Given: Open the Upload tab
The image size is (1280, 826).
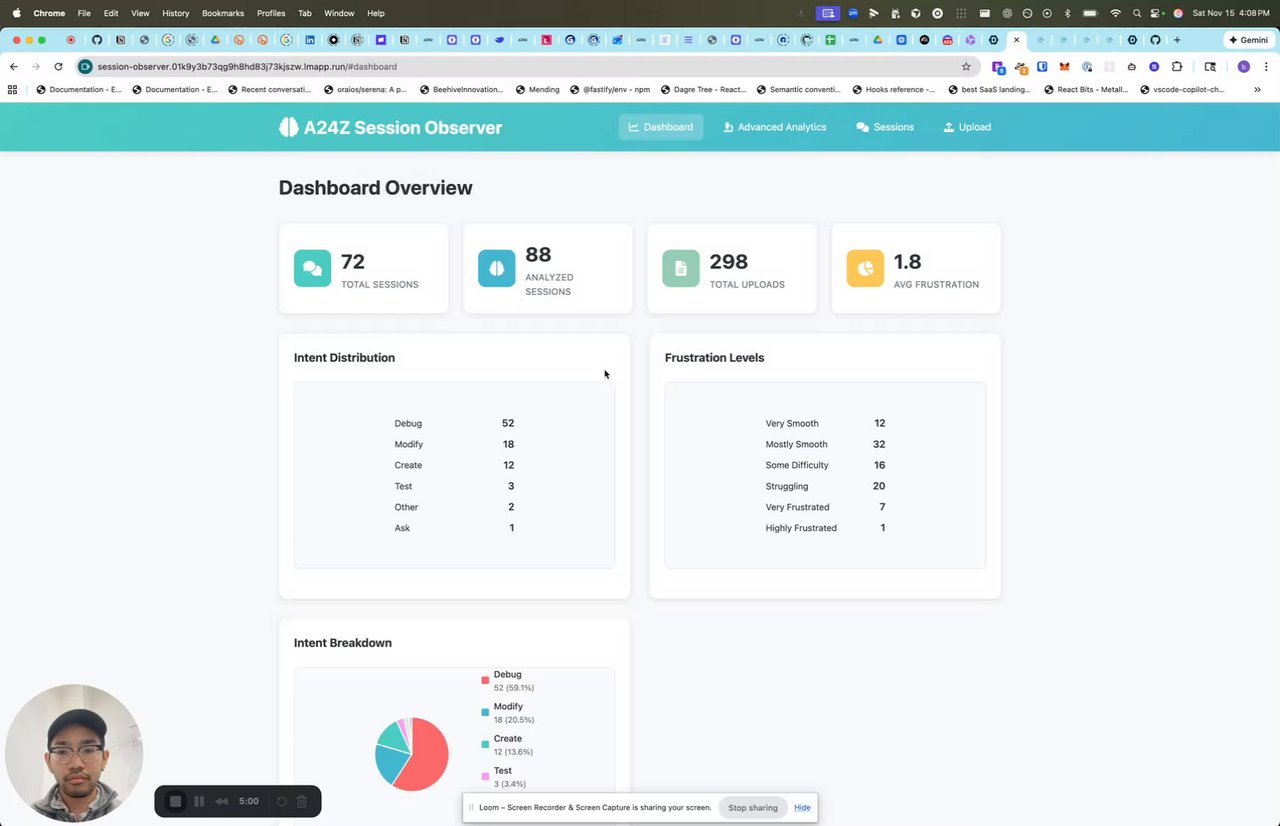Looking at the screenshot, I should point(967,127).
